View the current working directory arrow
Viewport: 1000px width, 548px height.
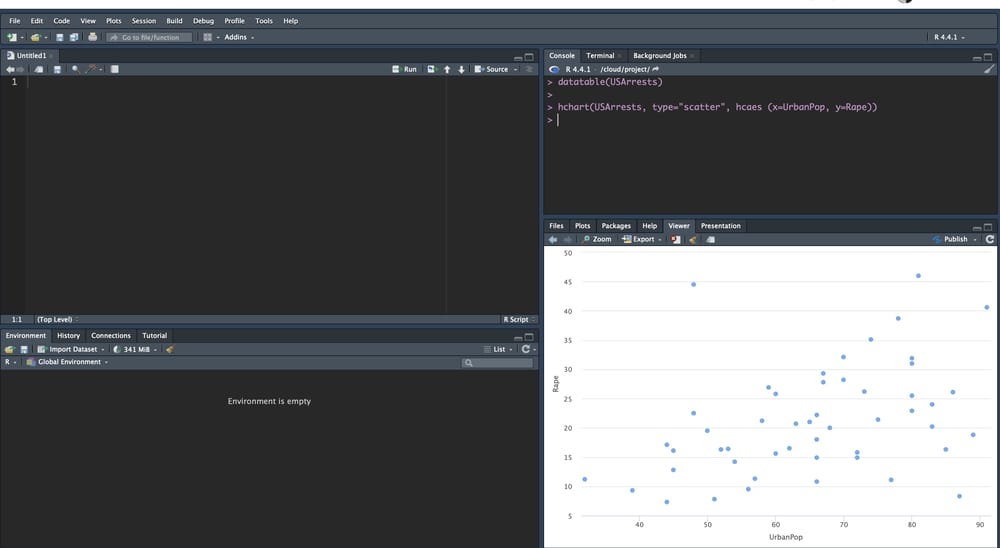coord(656,69)
